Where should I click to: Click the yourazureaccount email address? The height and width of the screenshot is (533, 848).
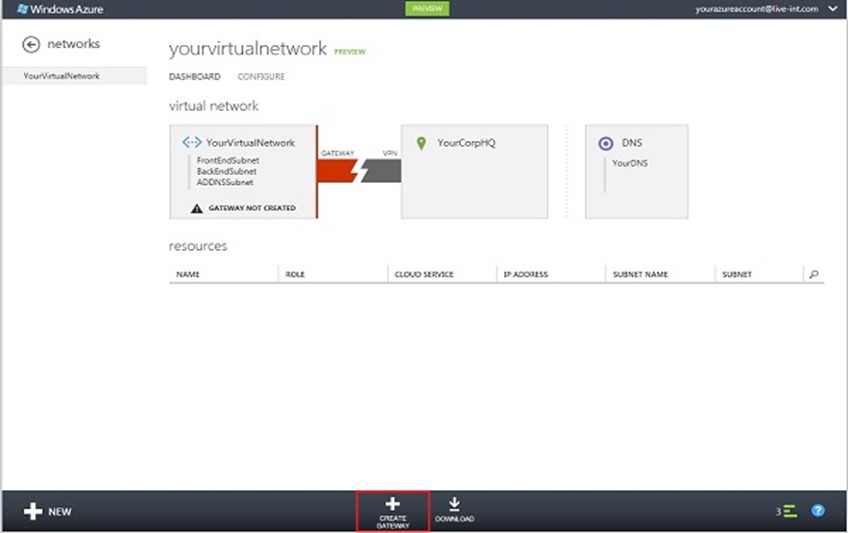point(757,9)
